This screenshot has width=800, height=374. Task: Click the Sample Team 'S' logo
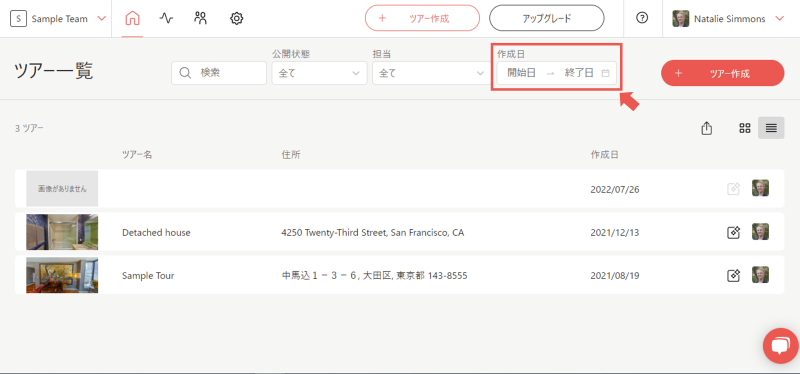point(19,19)
